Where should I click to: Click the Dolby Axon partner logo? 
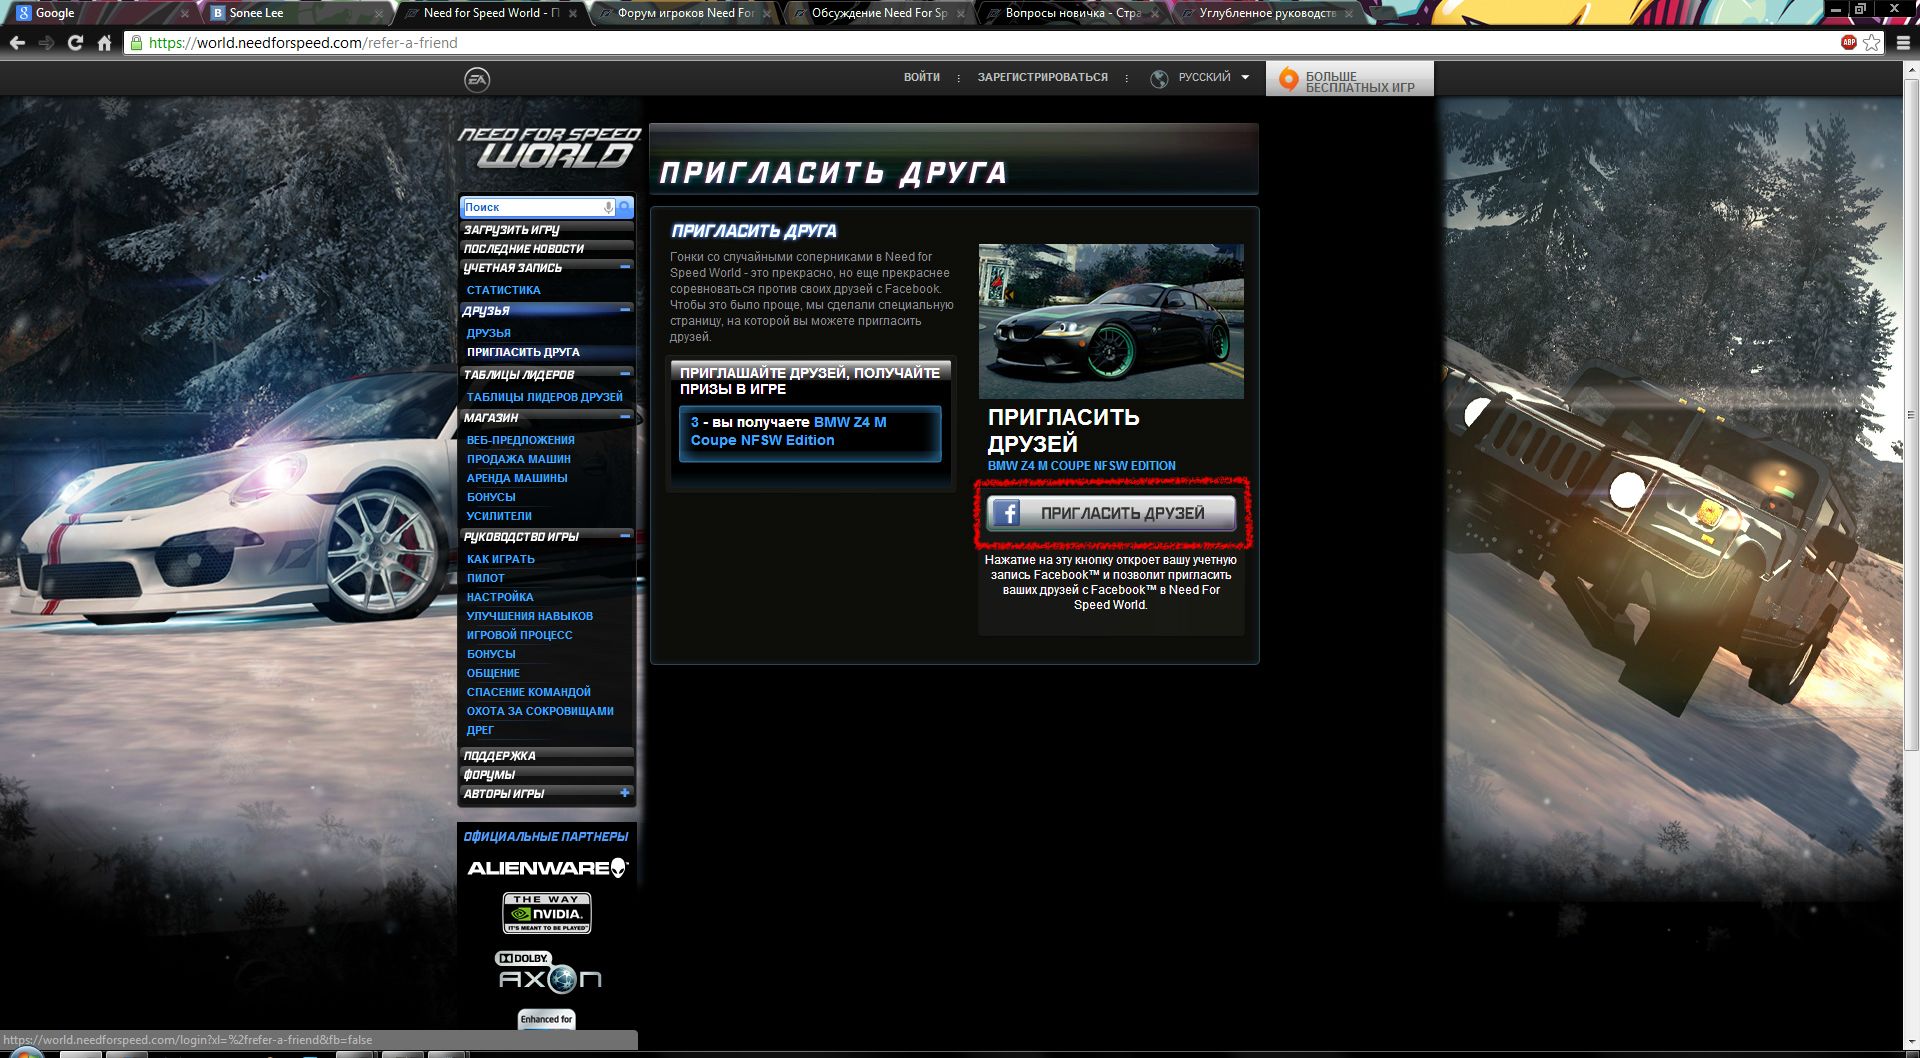[549, 972]
